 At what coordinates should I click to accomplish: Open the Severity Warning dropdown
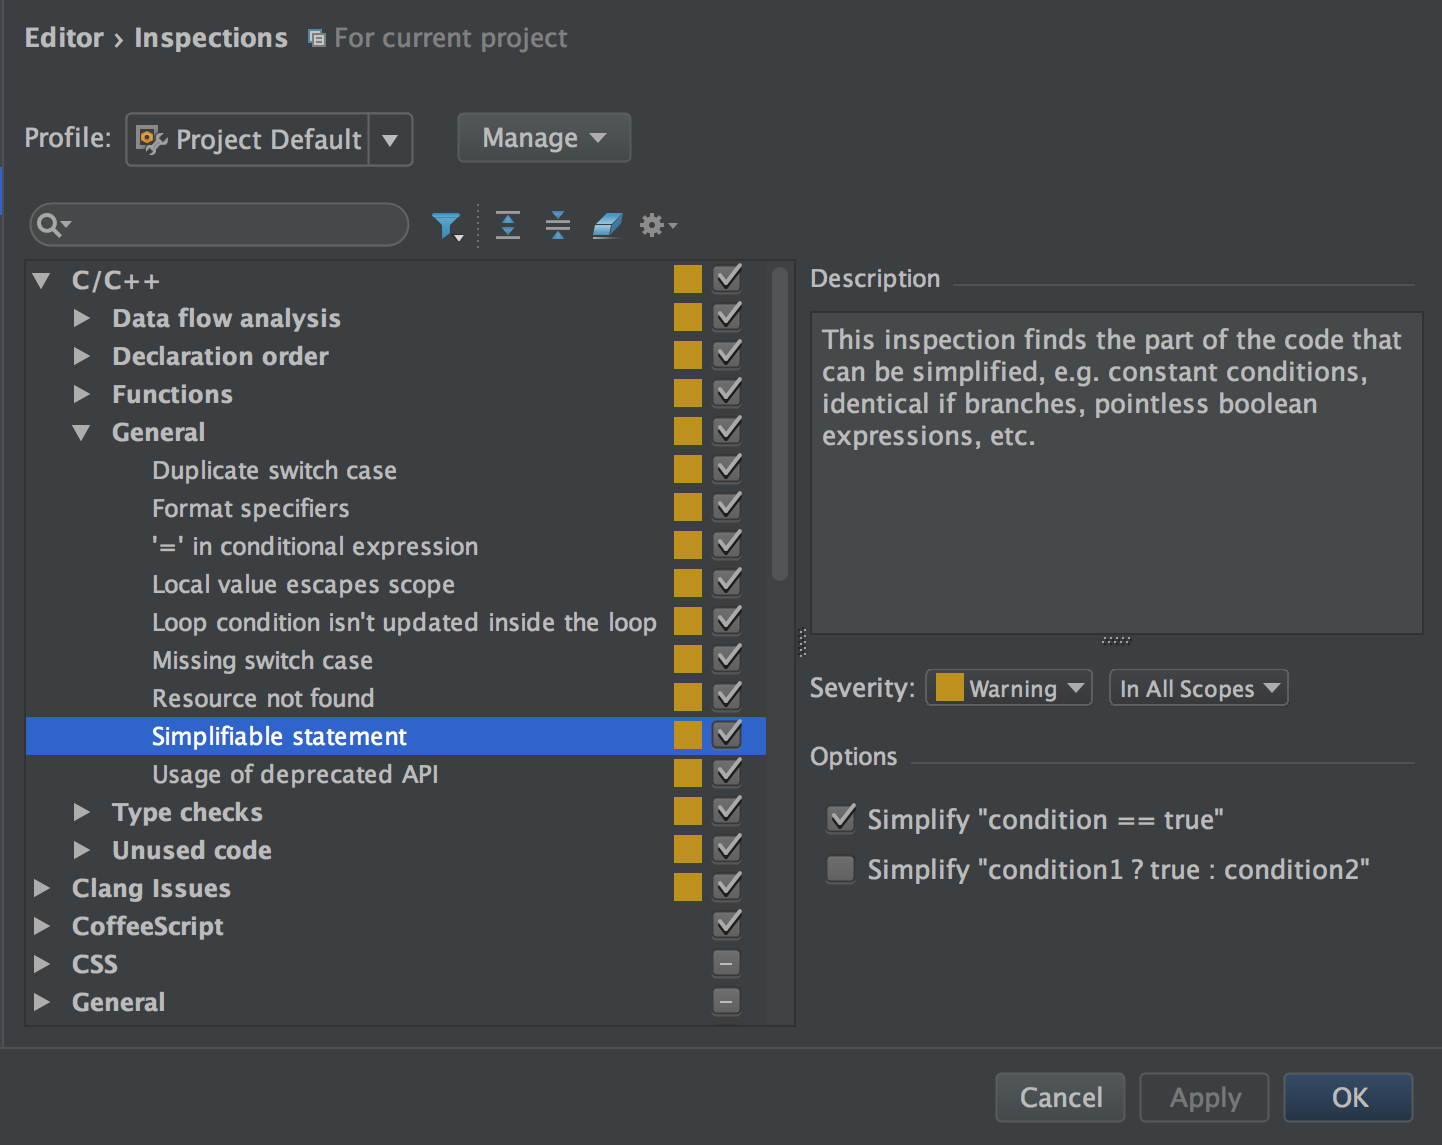point(1009,688)
